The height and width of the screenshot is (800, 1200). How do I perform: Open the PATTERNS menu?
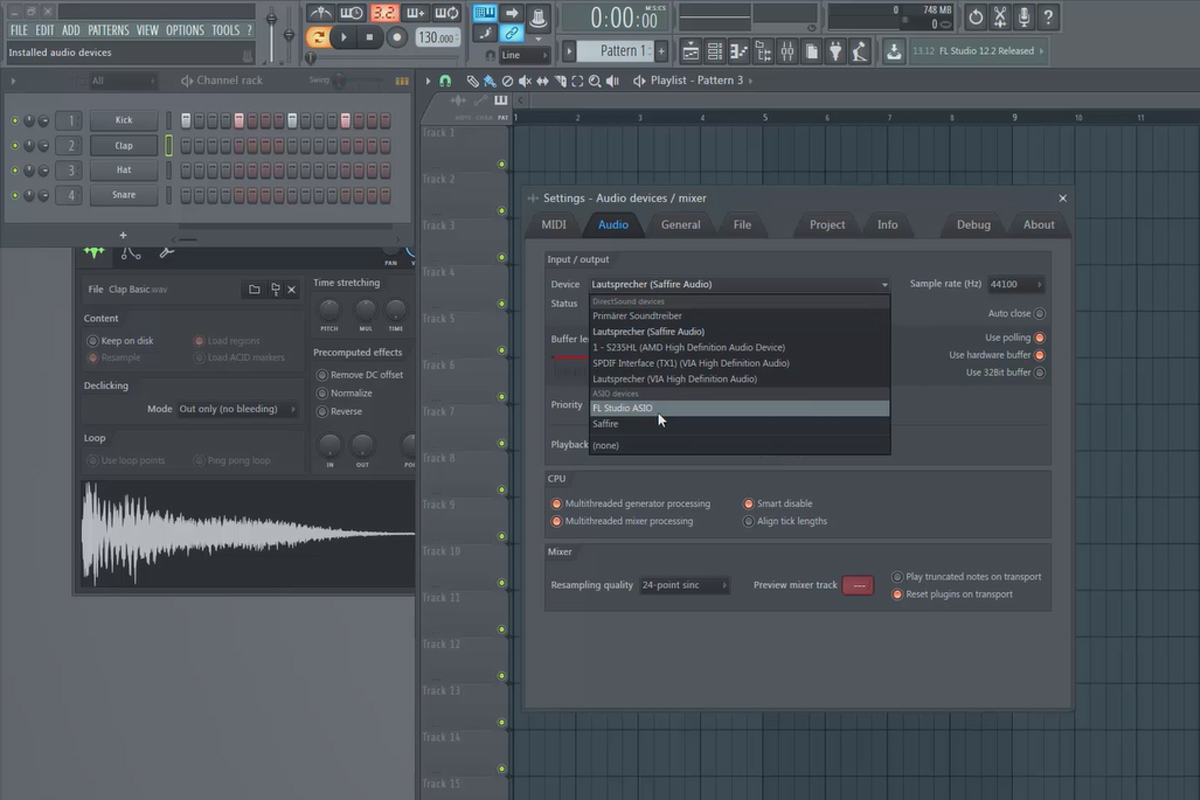pyautogui.click(x=108, y=30)
